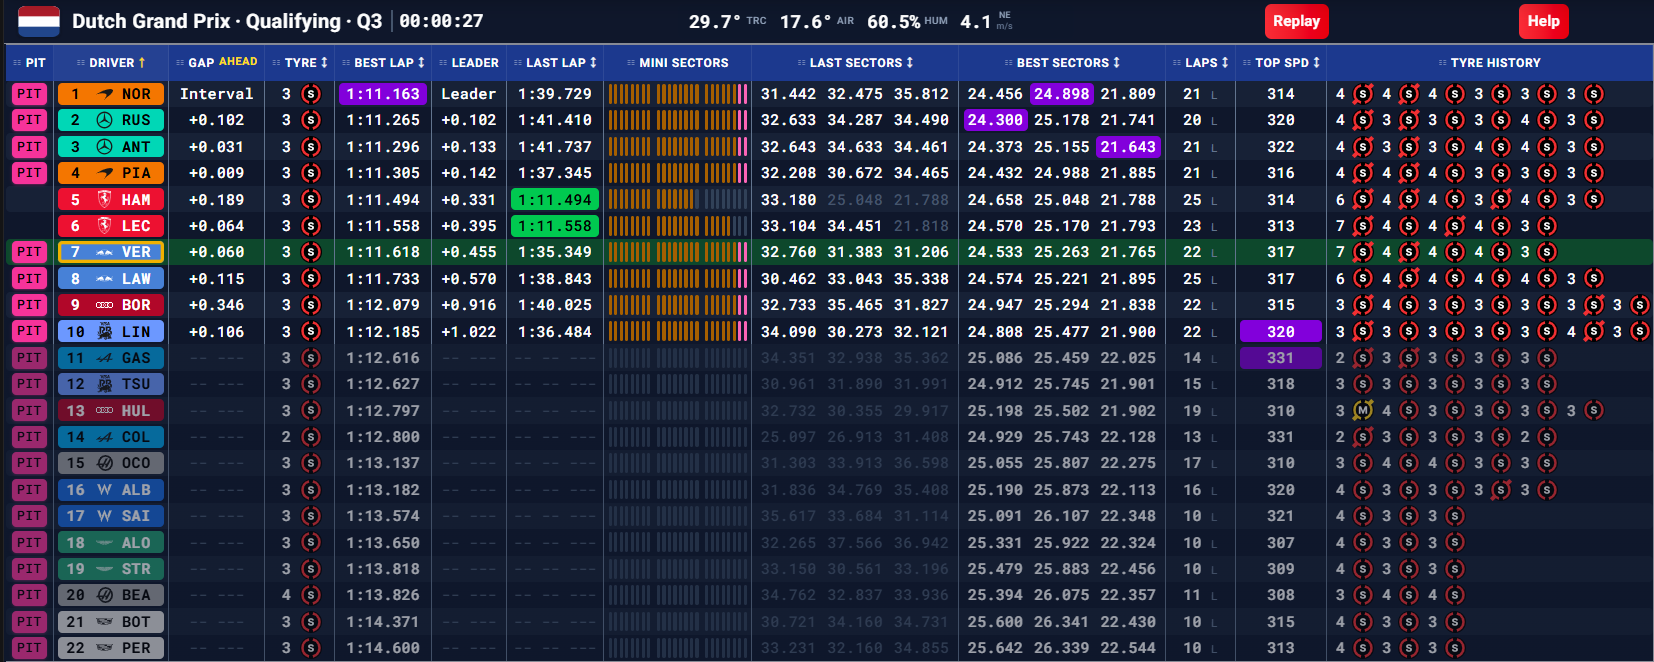Click the Dutch flag icon
Viewport: 1654px width, 662px height.
coord(39,21)
